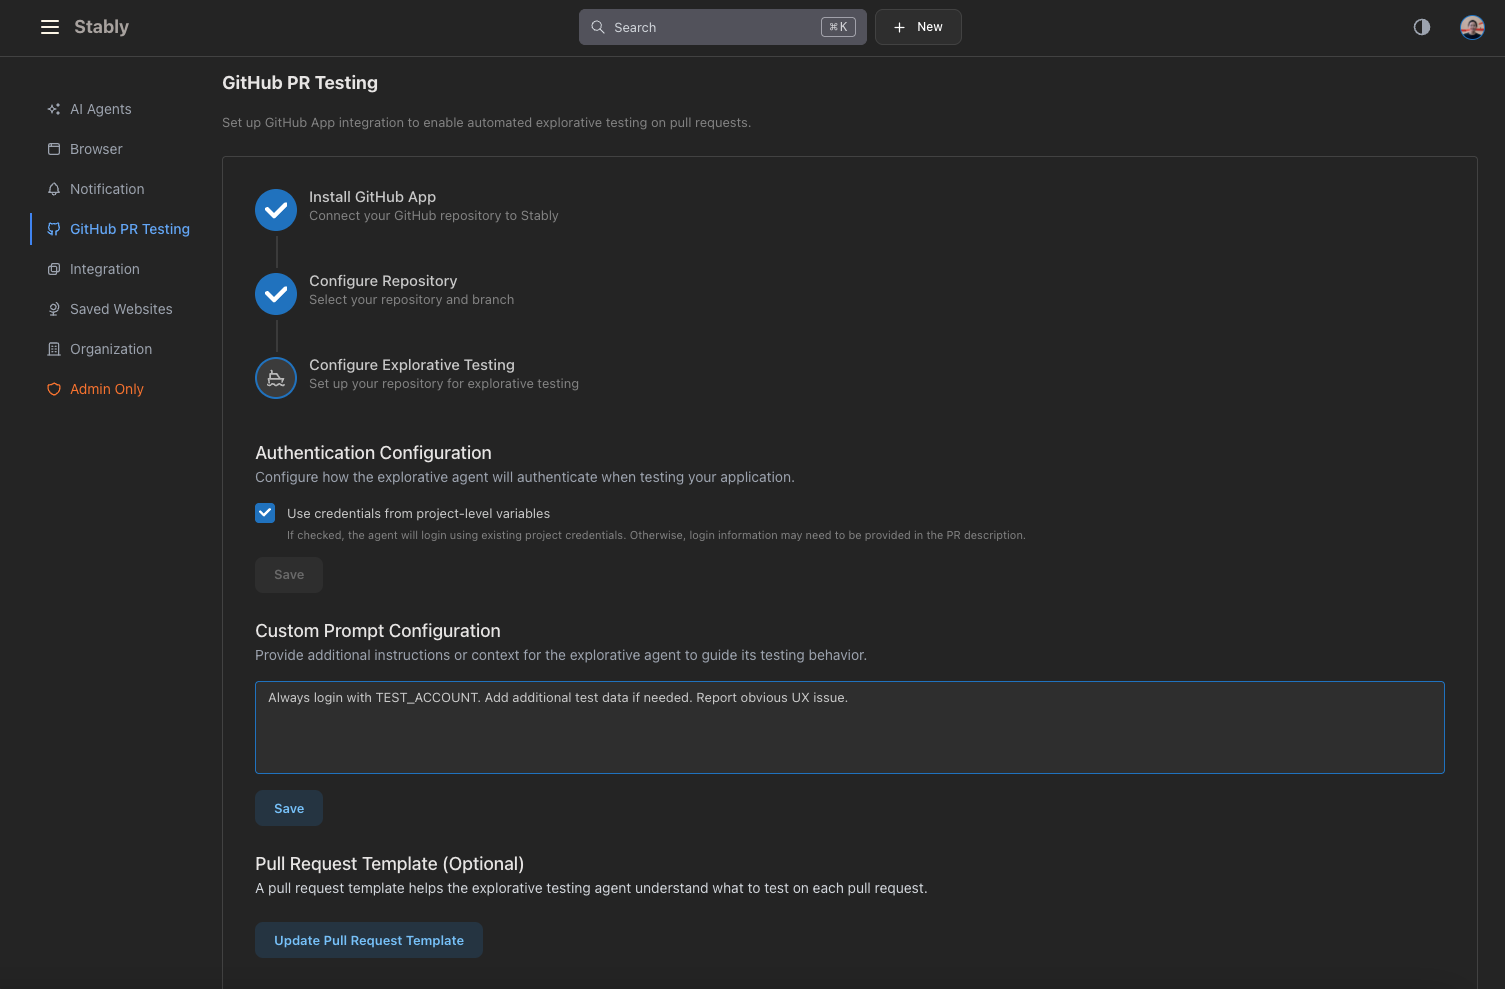Click Custom Prompt Configuration heading
This screenshot has width=1505, height=989.
coord(378,631)
